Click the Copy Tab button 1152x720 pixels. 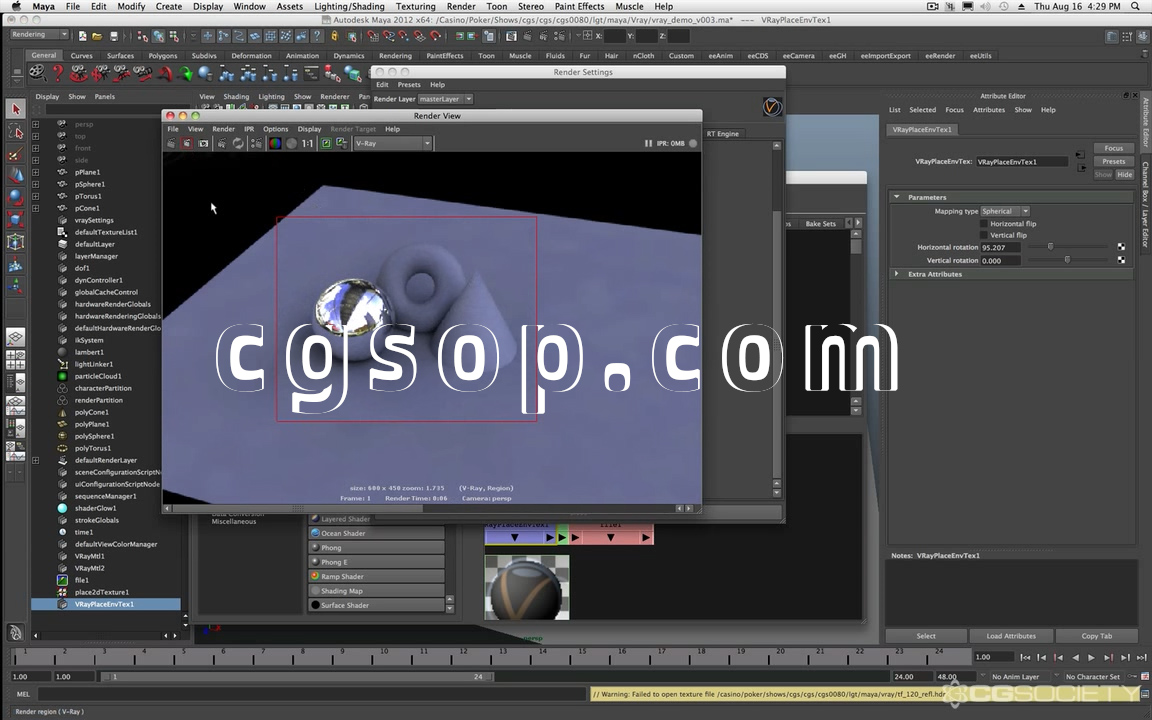click(x=1096, y=636)
